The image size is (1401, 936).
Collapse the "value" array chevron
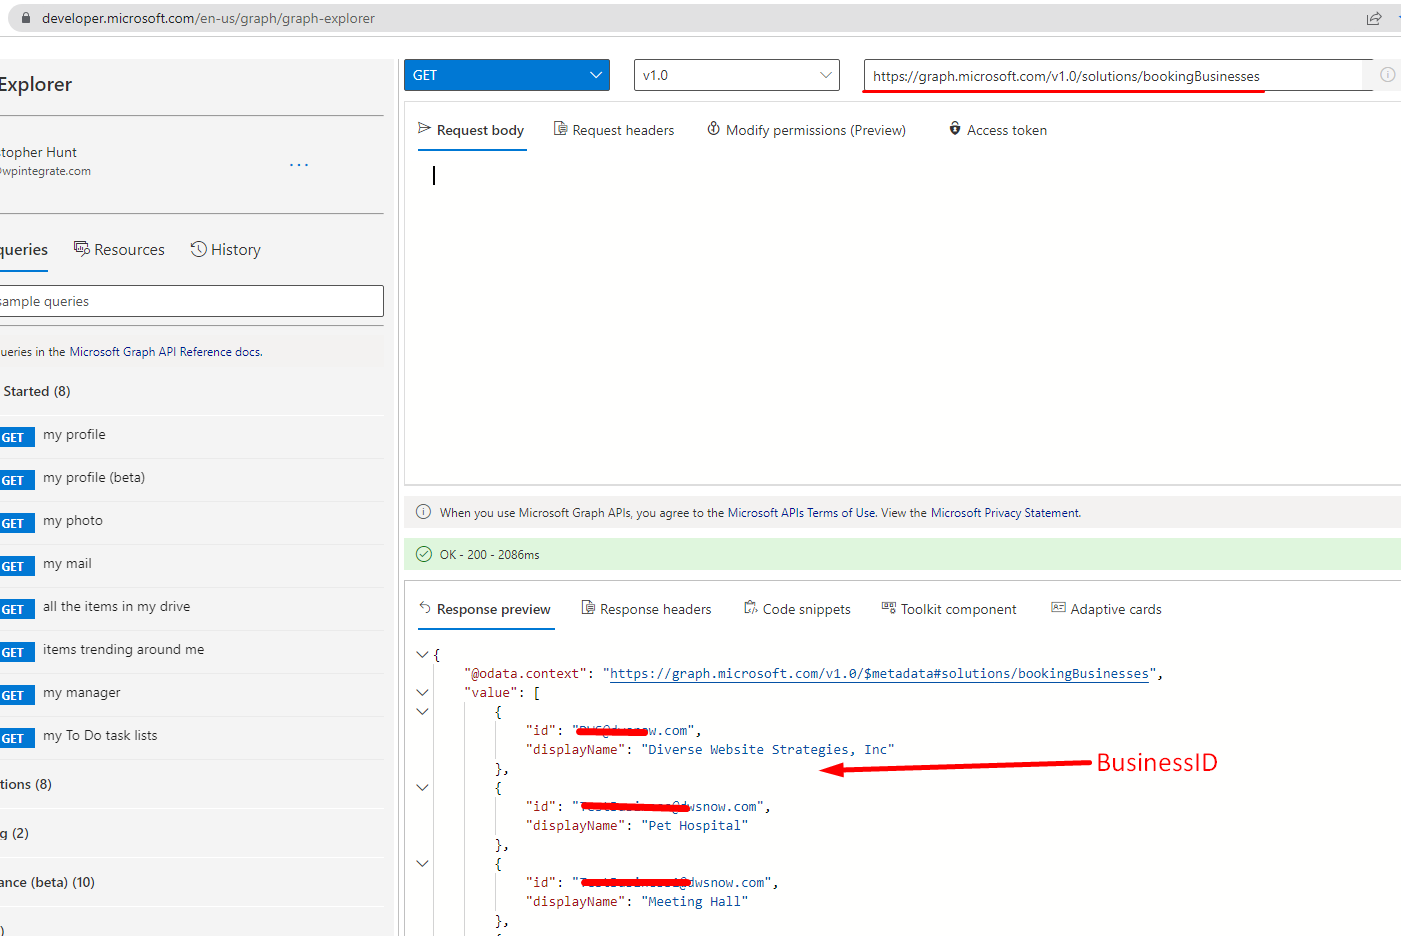pyautogui.click(x=422, y=692)
